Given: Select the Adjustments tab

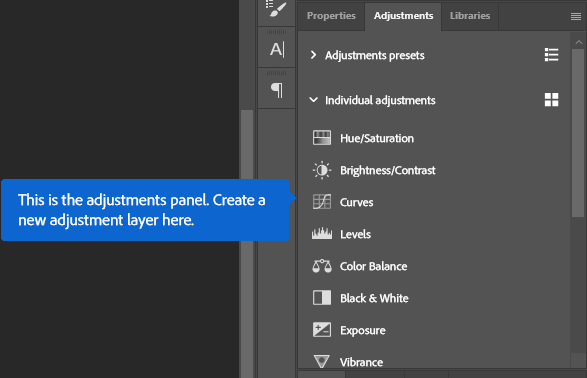Looking at the screenshot, I should (x=403, y=16).
